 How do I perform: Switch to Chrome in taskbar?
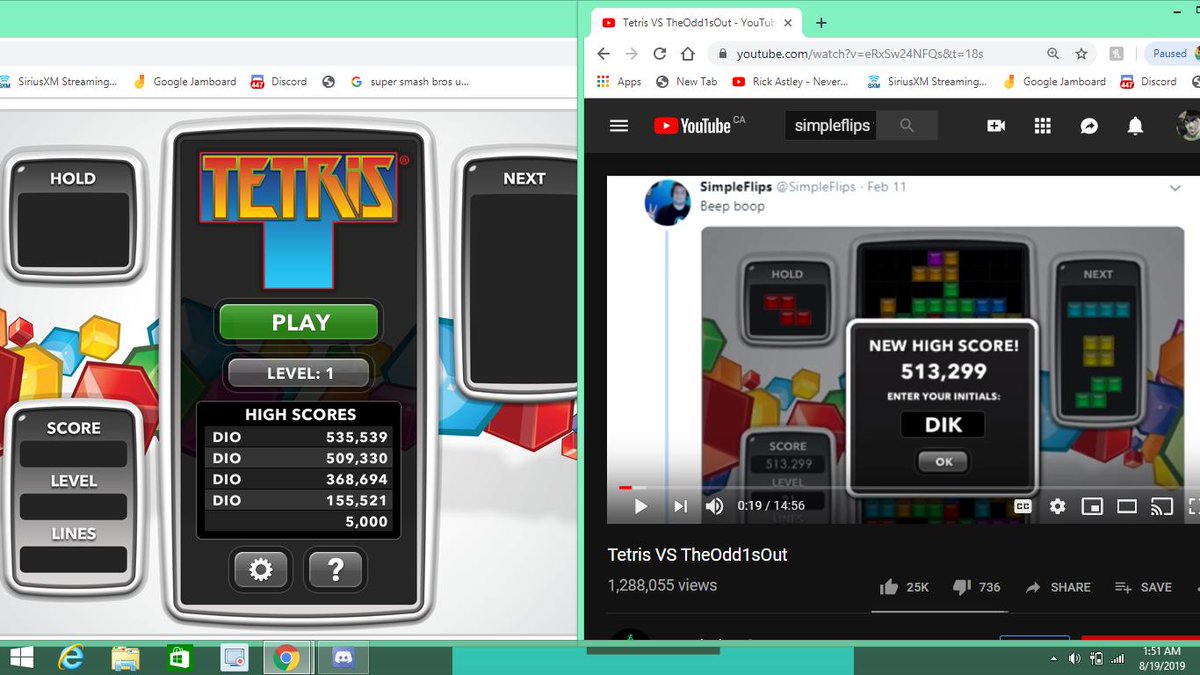click(286, 658)
